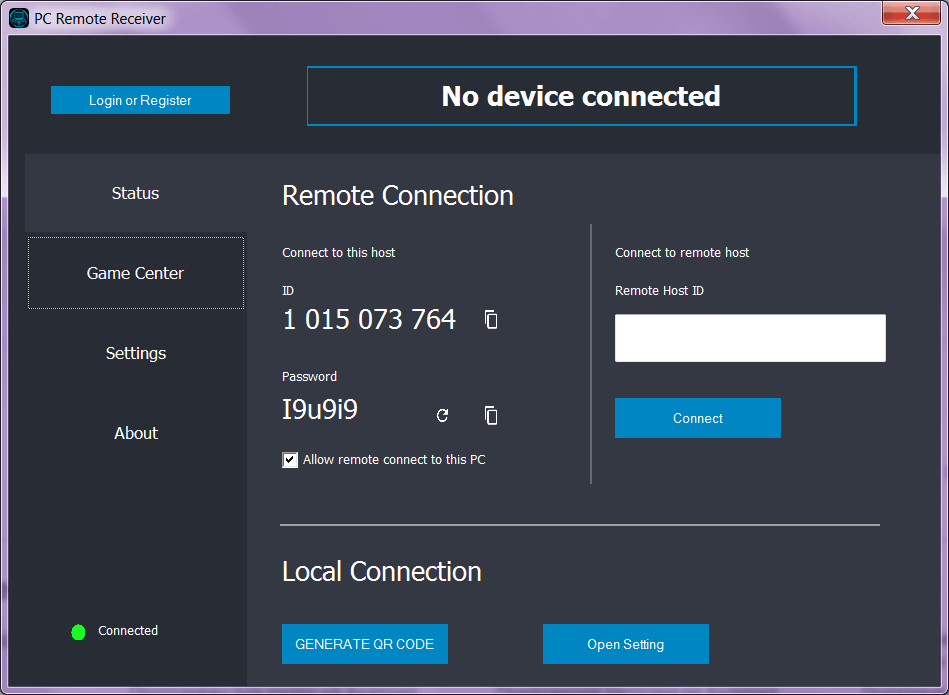949x695 pixels.
Task: Open the Settings section
Action: click(x=136, y=353)
